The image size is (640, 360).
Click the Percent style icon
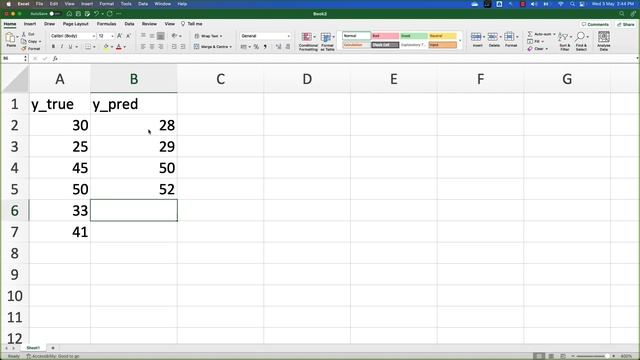tap(256, 47)
